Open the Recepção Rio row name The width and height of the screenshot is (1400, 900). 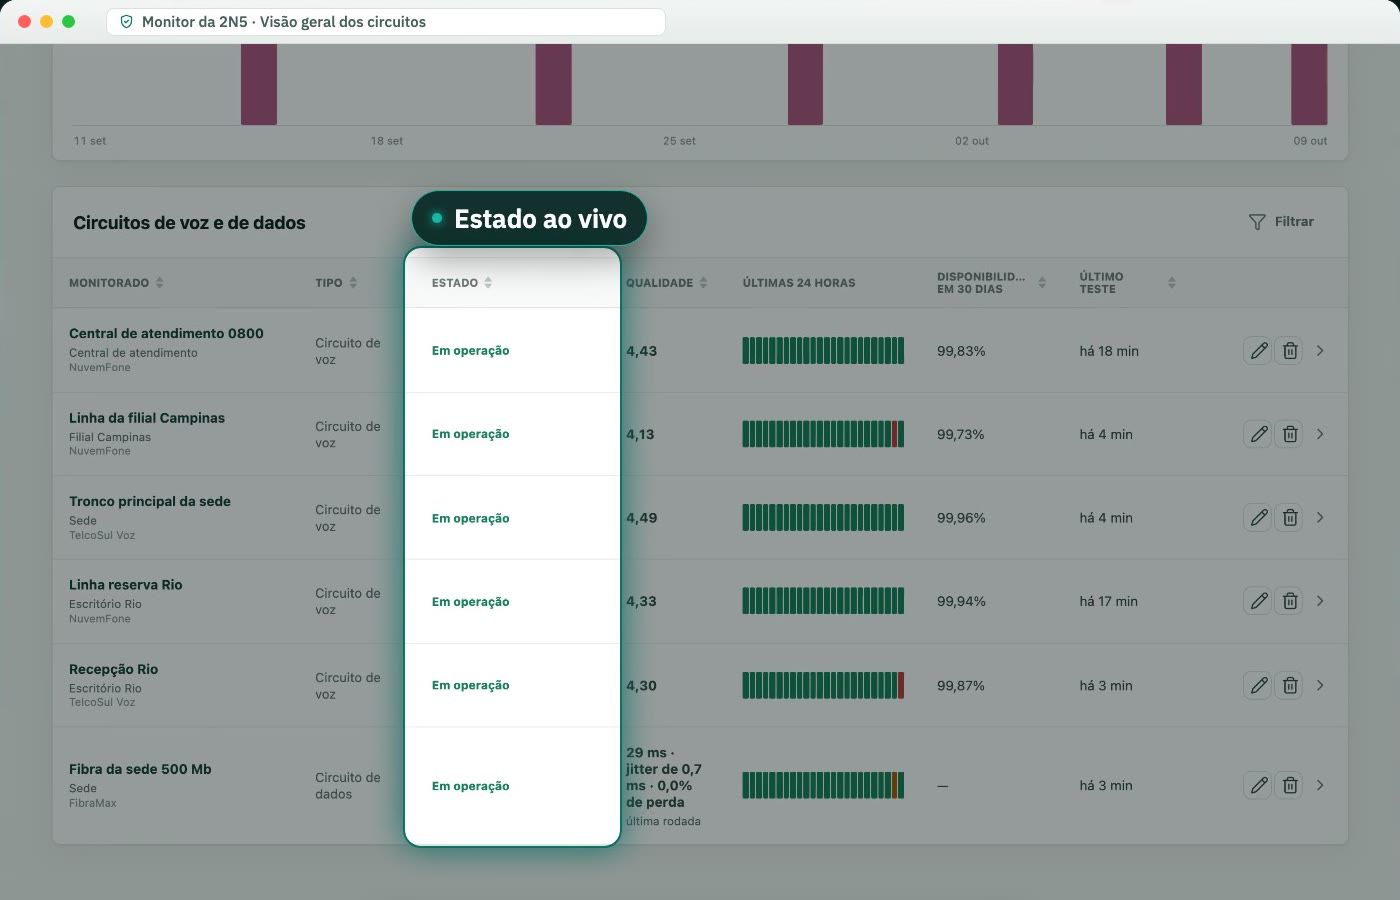114,669
